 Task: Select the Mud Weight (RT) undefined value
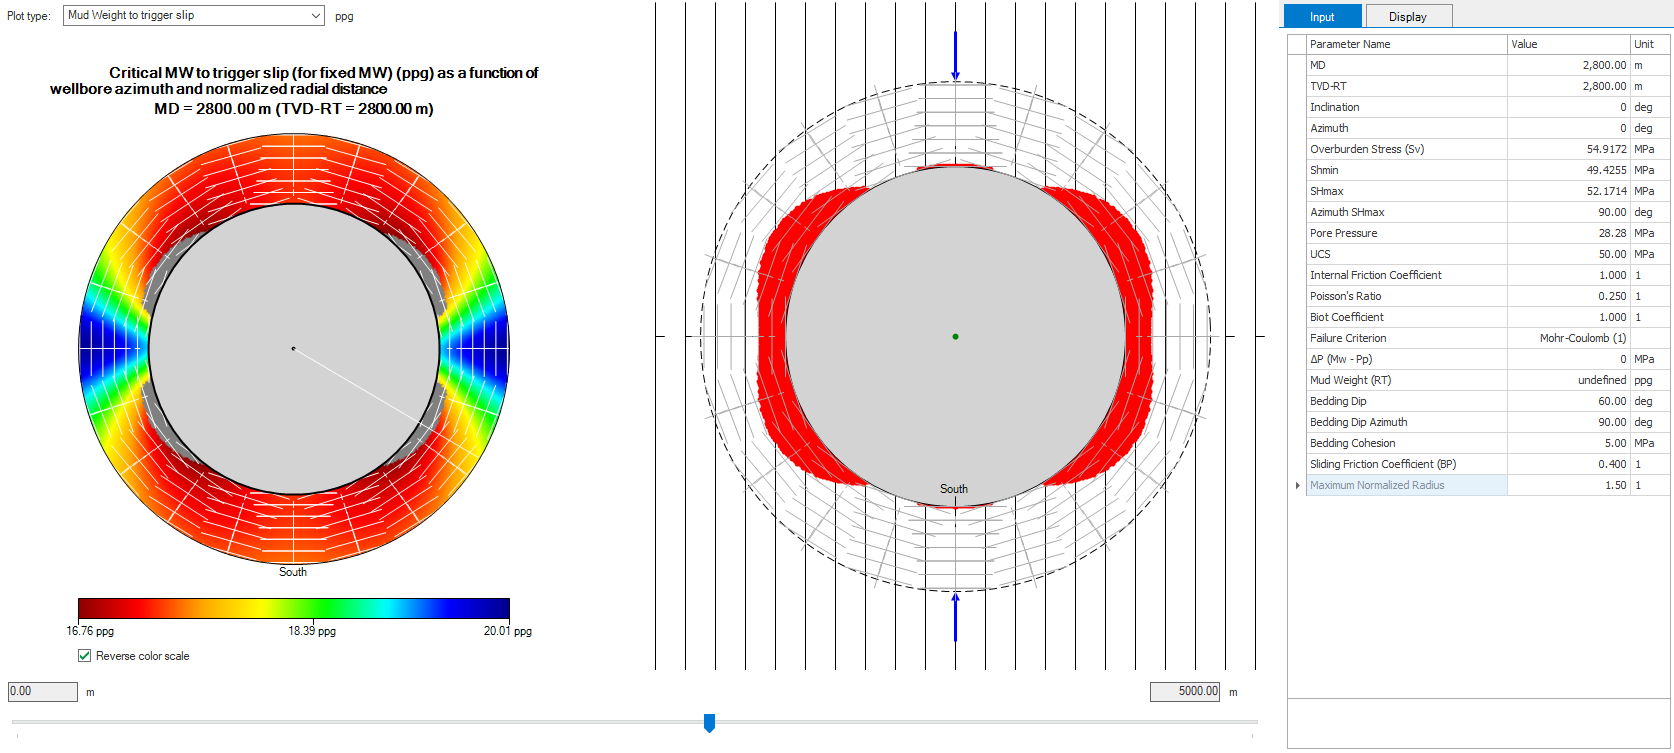tap(1567, 380)
